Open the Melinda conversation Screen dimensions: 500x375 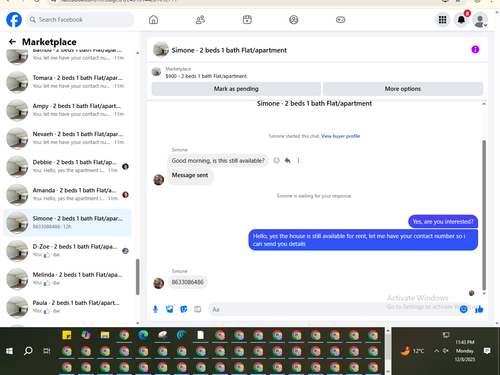tap(67, 279)
